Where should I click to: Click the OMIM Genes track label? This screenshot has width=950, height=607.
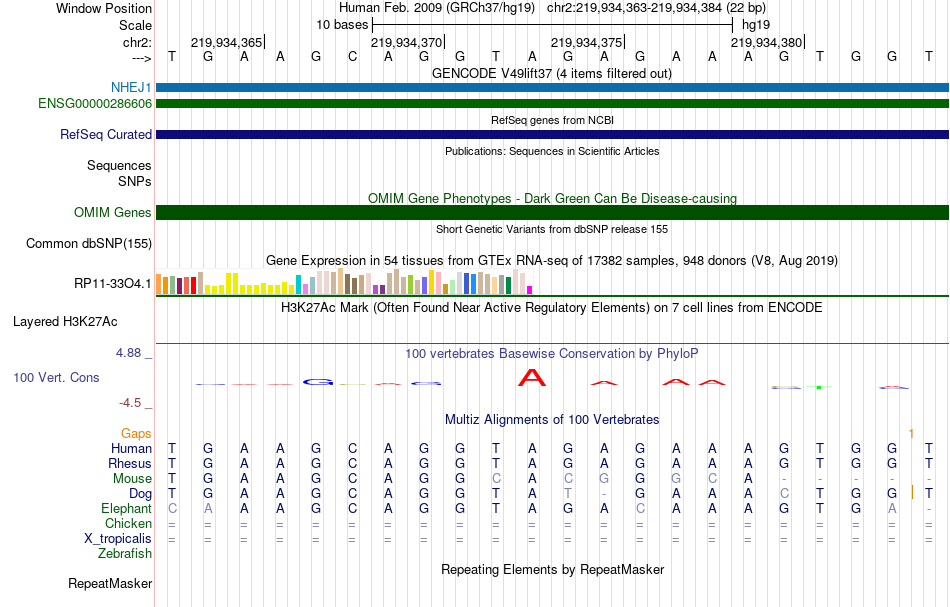pos(113,213)
